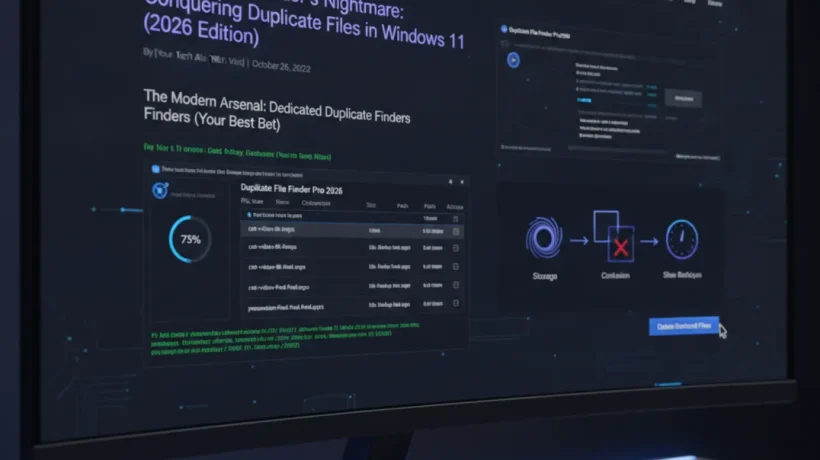This screenshot has height=460, width=820.
Task: Click the 'October 26, 2022' date text
Action: pyautogui.click(x=281, y=66)
